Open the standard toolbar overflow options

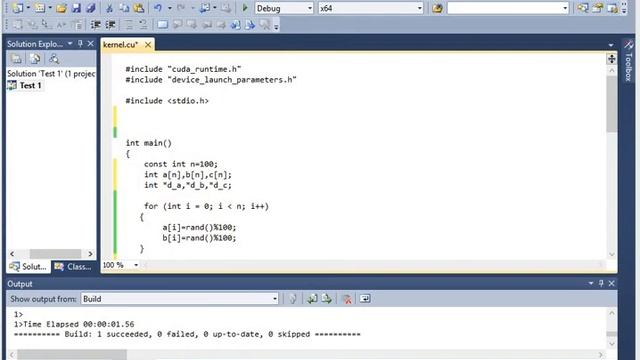tap(624, 8)
